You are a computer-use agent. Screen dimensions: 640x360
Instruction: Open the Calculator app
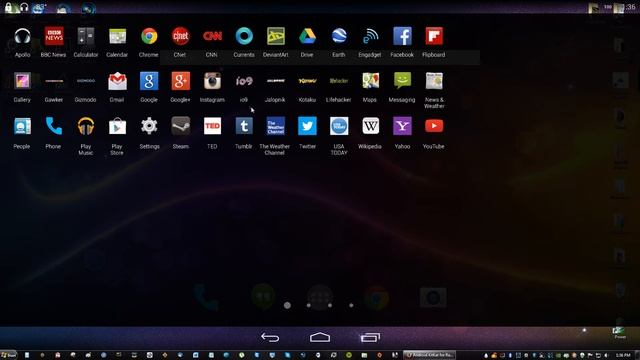pos(86,36)
